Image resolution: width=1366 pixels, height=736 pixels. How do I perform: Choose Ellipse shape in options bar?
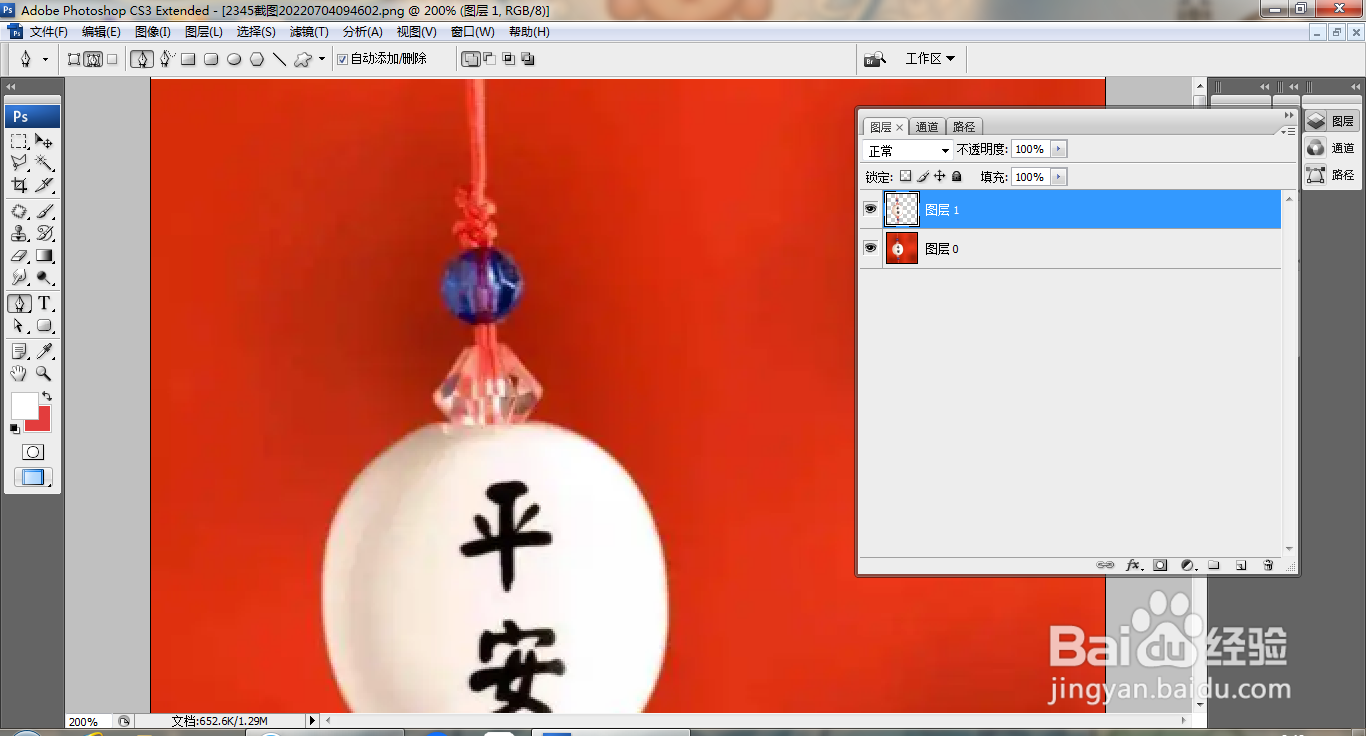point(234,59)
